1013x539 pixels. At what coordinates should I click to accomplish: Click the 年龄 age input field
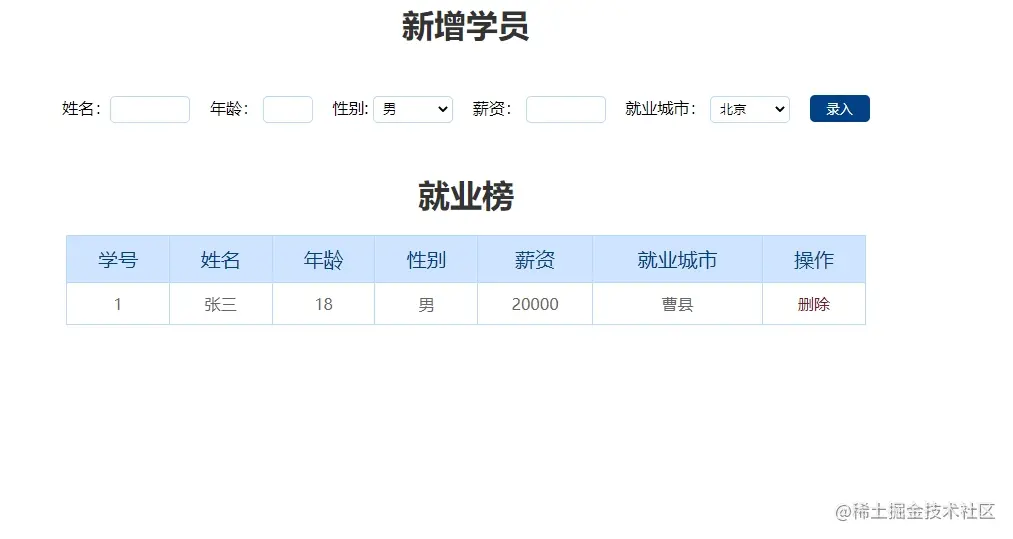point(288,109)
